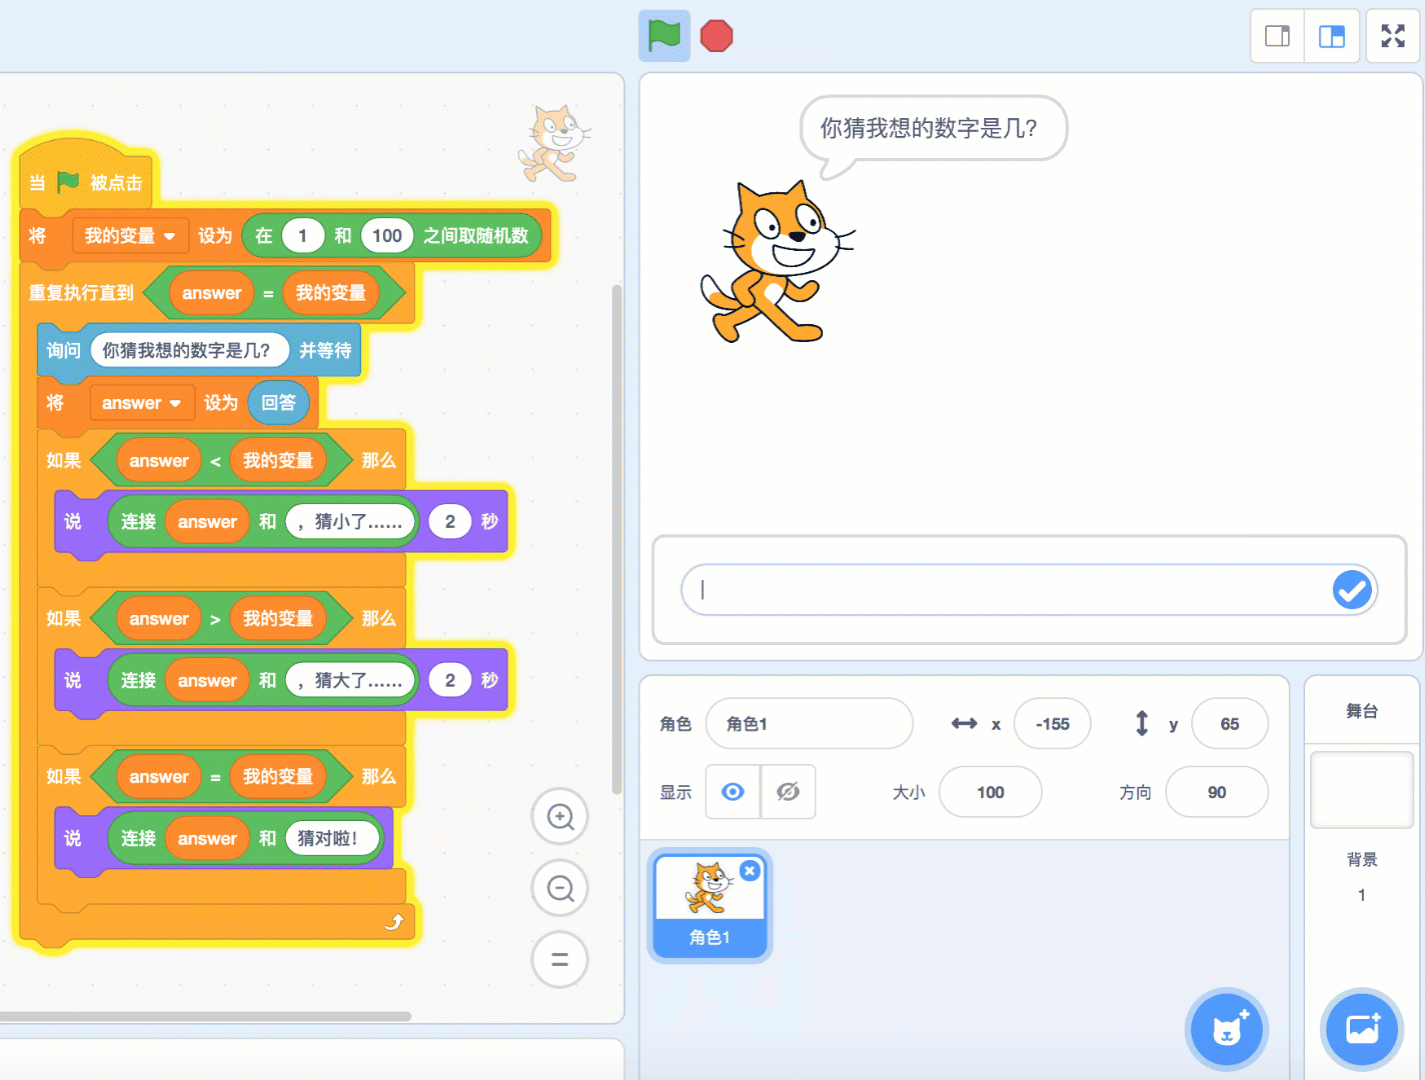This screenshot has height=1080, width=1425.
Task: Click the answer text field on stage
Action: [x=1030, y=590]
